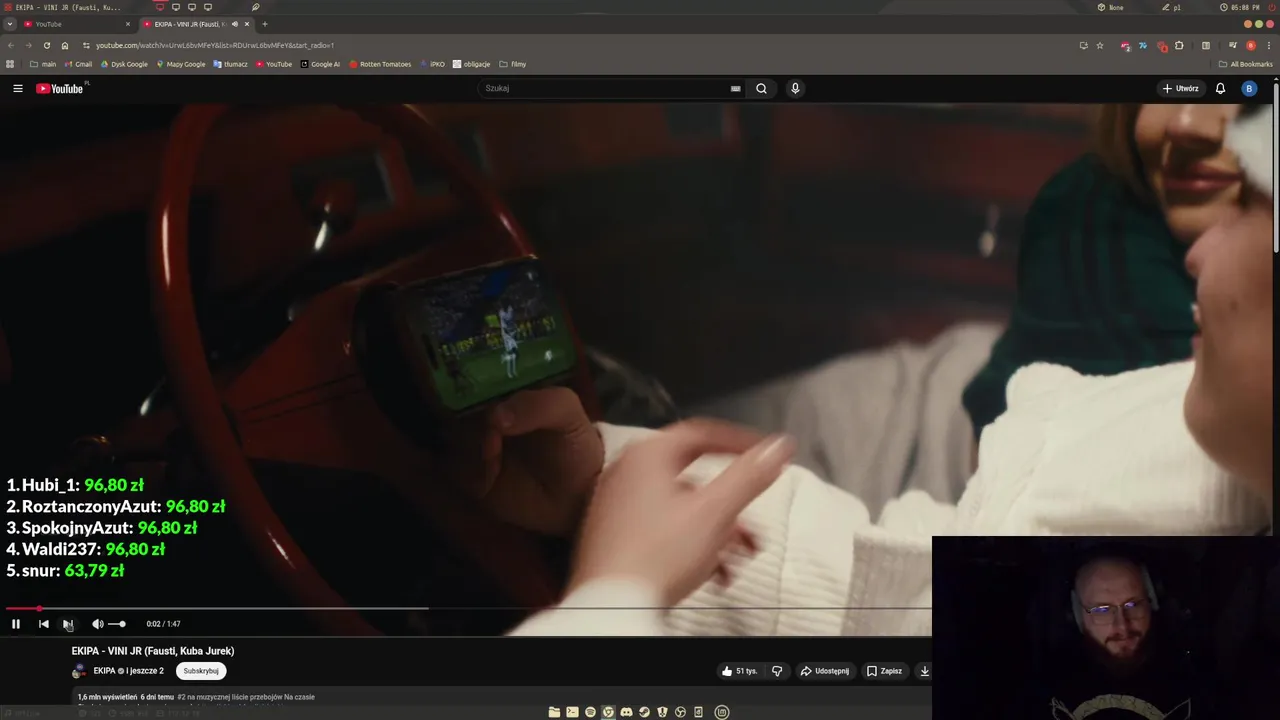The height and width of the screenshot is (720, 1280).
Task: Open the tłumacz bookmark
Action: click(x=230, y=64)
